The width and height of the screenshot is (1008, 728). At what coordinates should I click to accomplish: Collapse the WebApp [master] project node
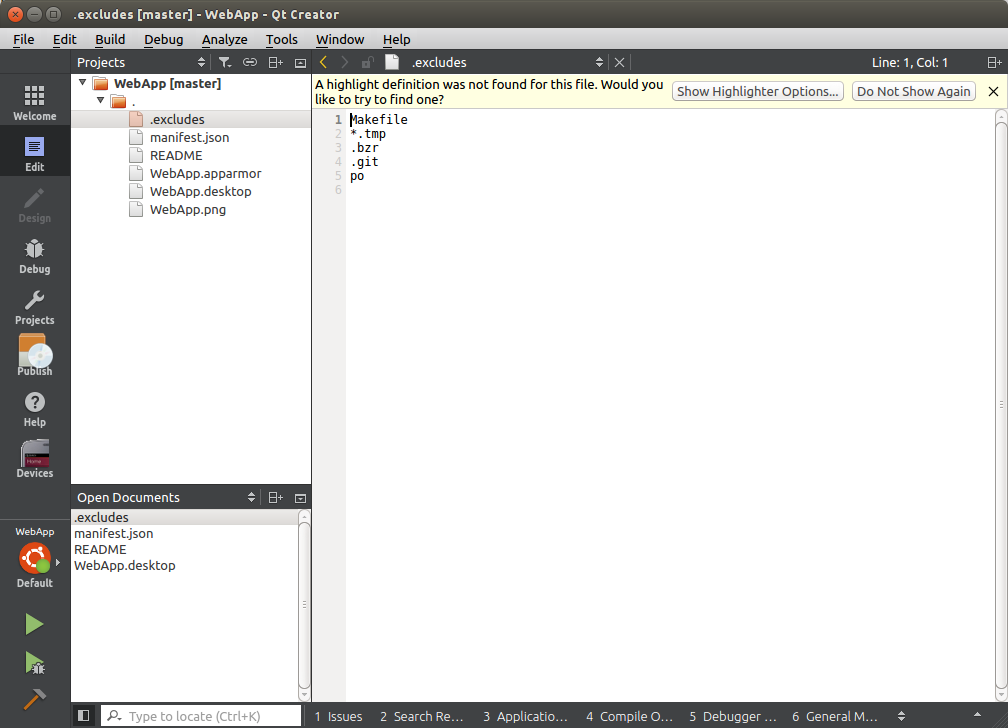(x=82, y=82)
